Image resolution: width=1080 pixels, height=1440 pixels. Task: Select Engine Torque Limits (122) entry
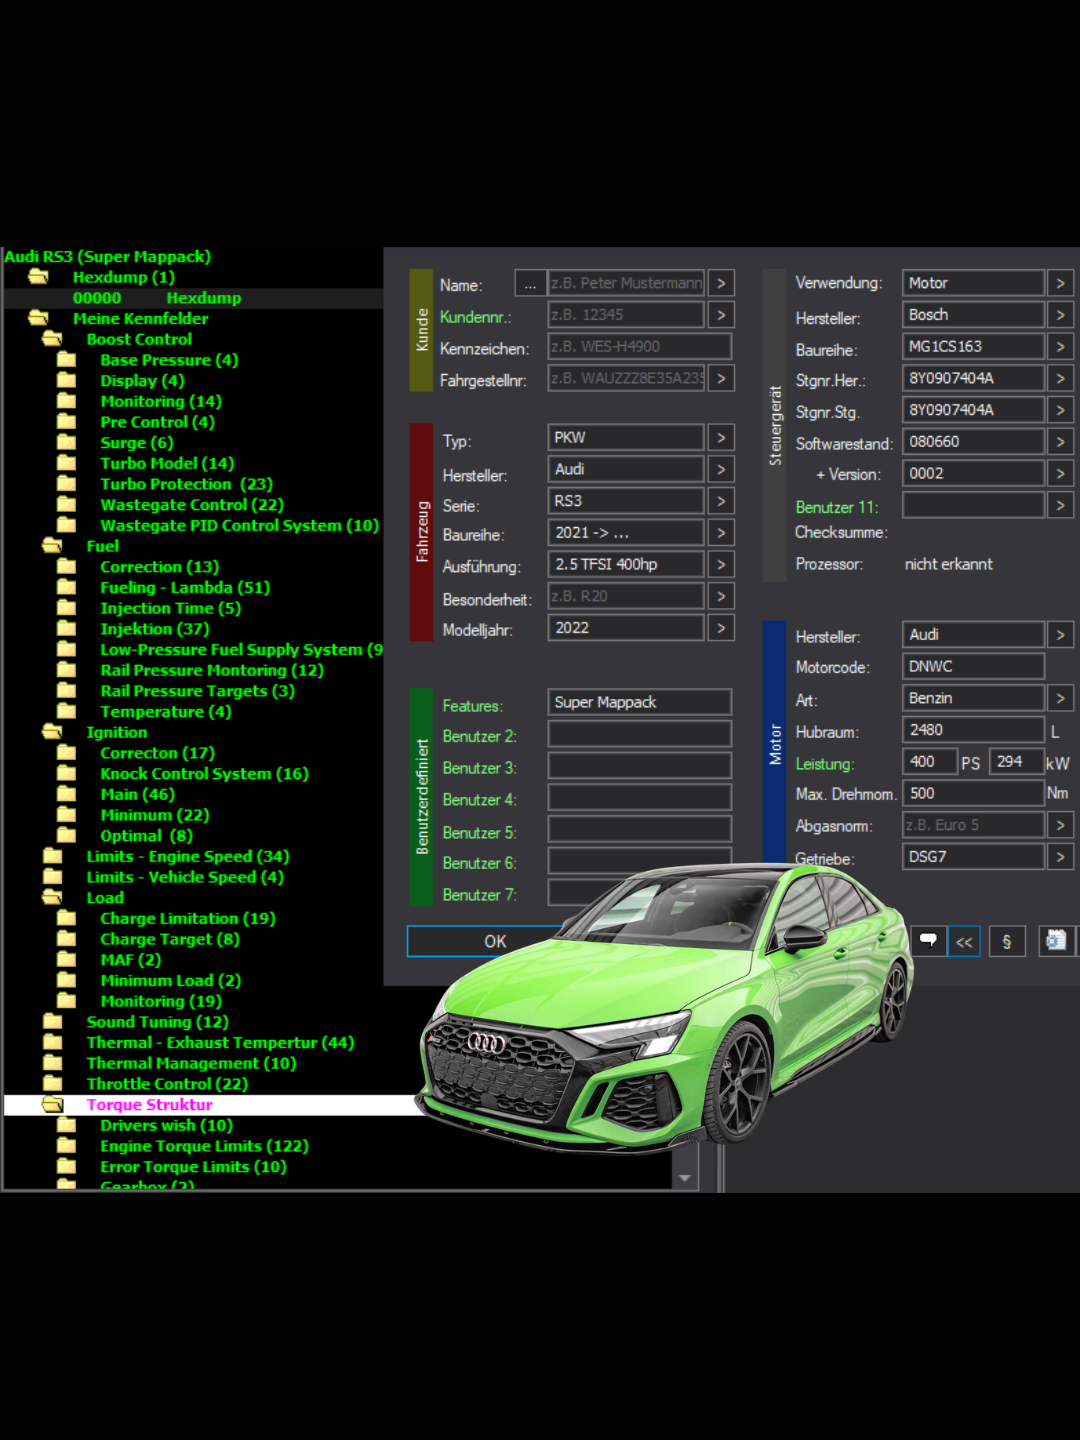tap(204, 1146)
